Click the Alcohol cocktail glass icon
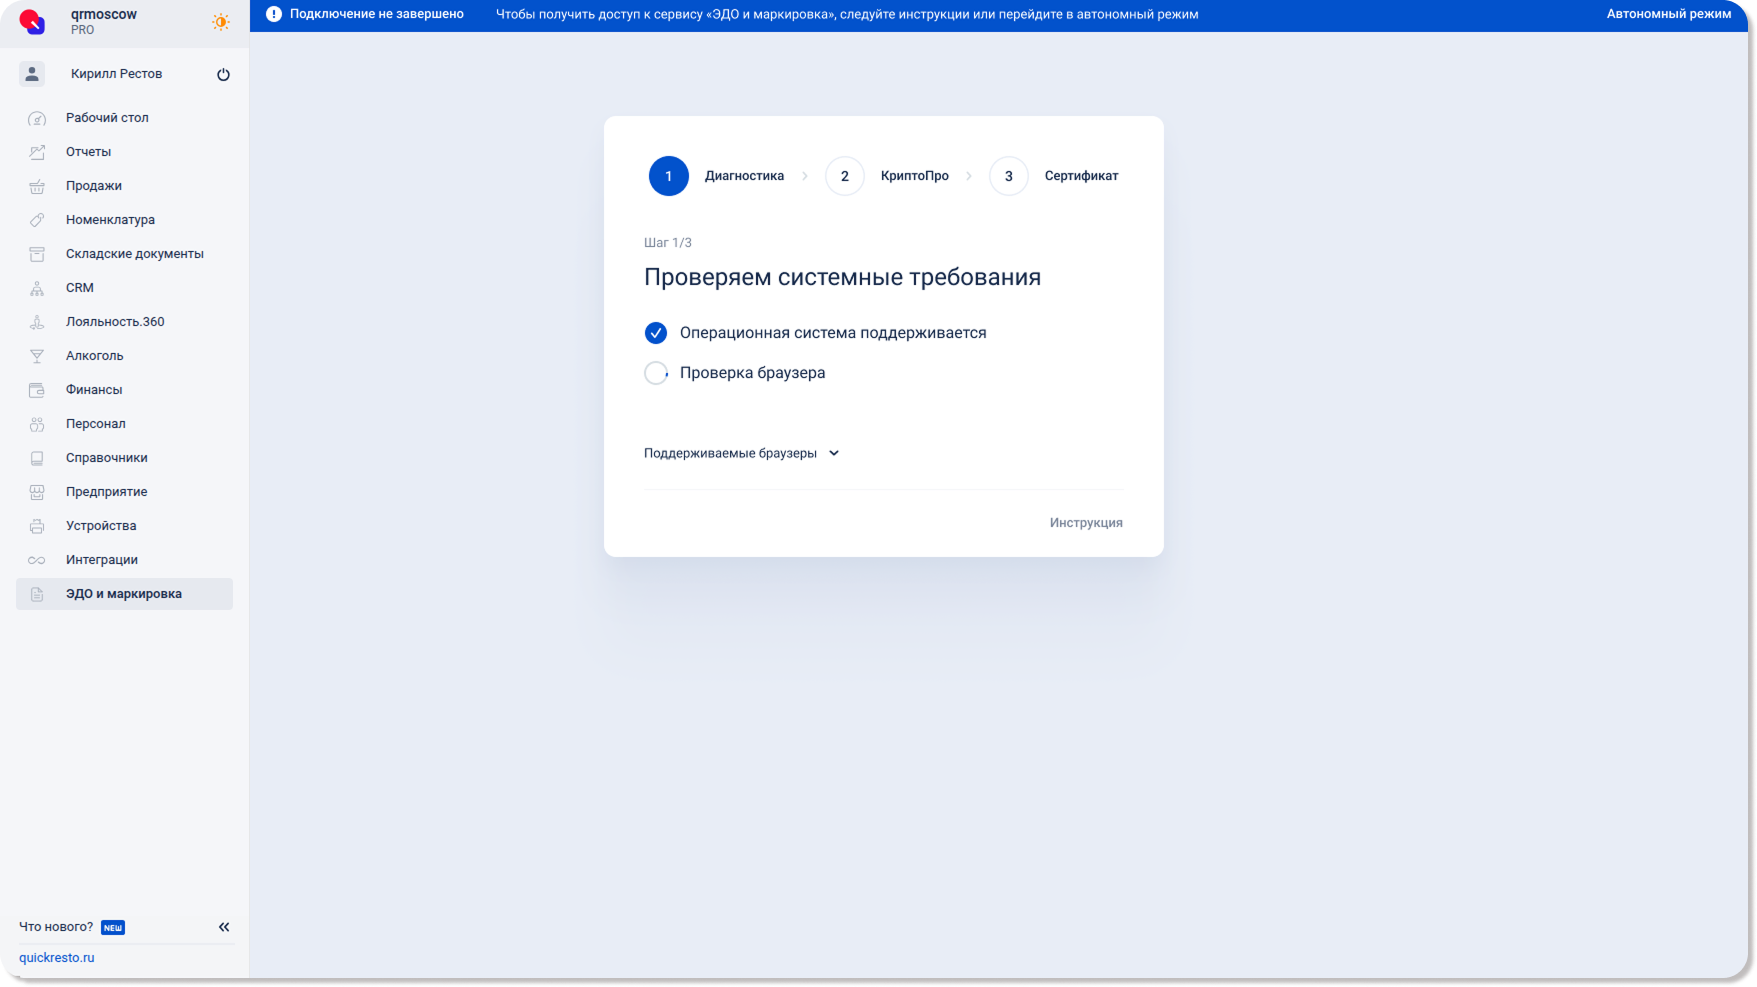This screenshot has height=987, width=1757. click(x=37, y=356)
